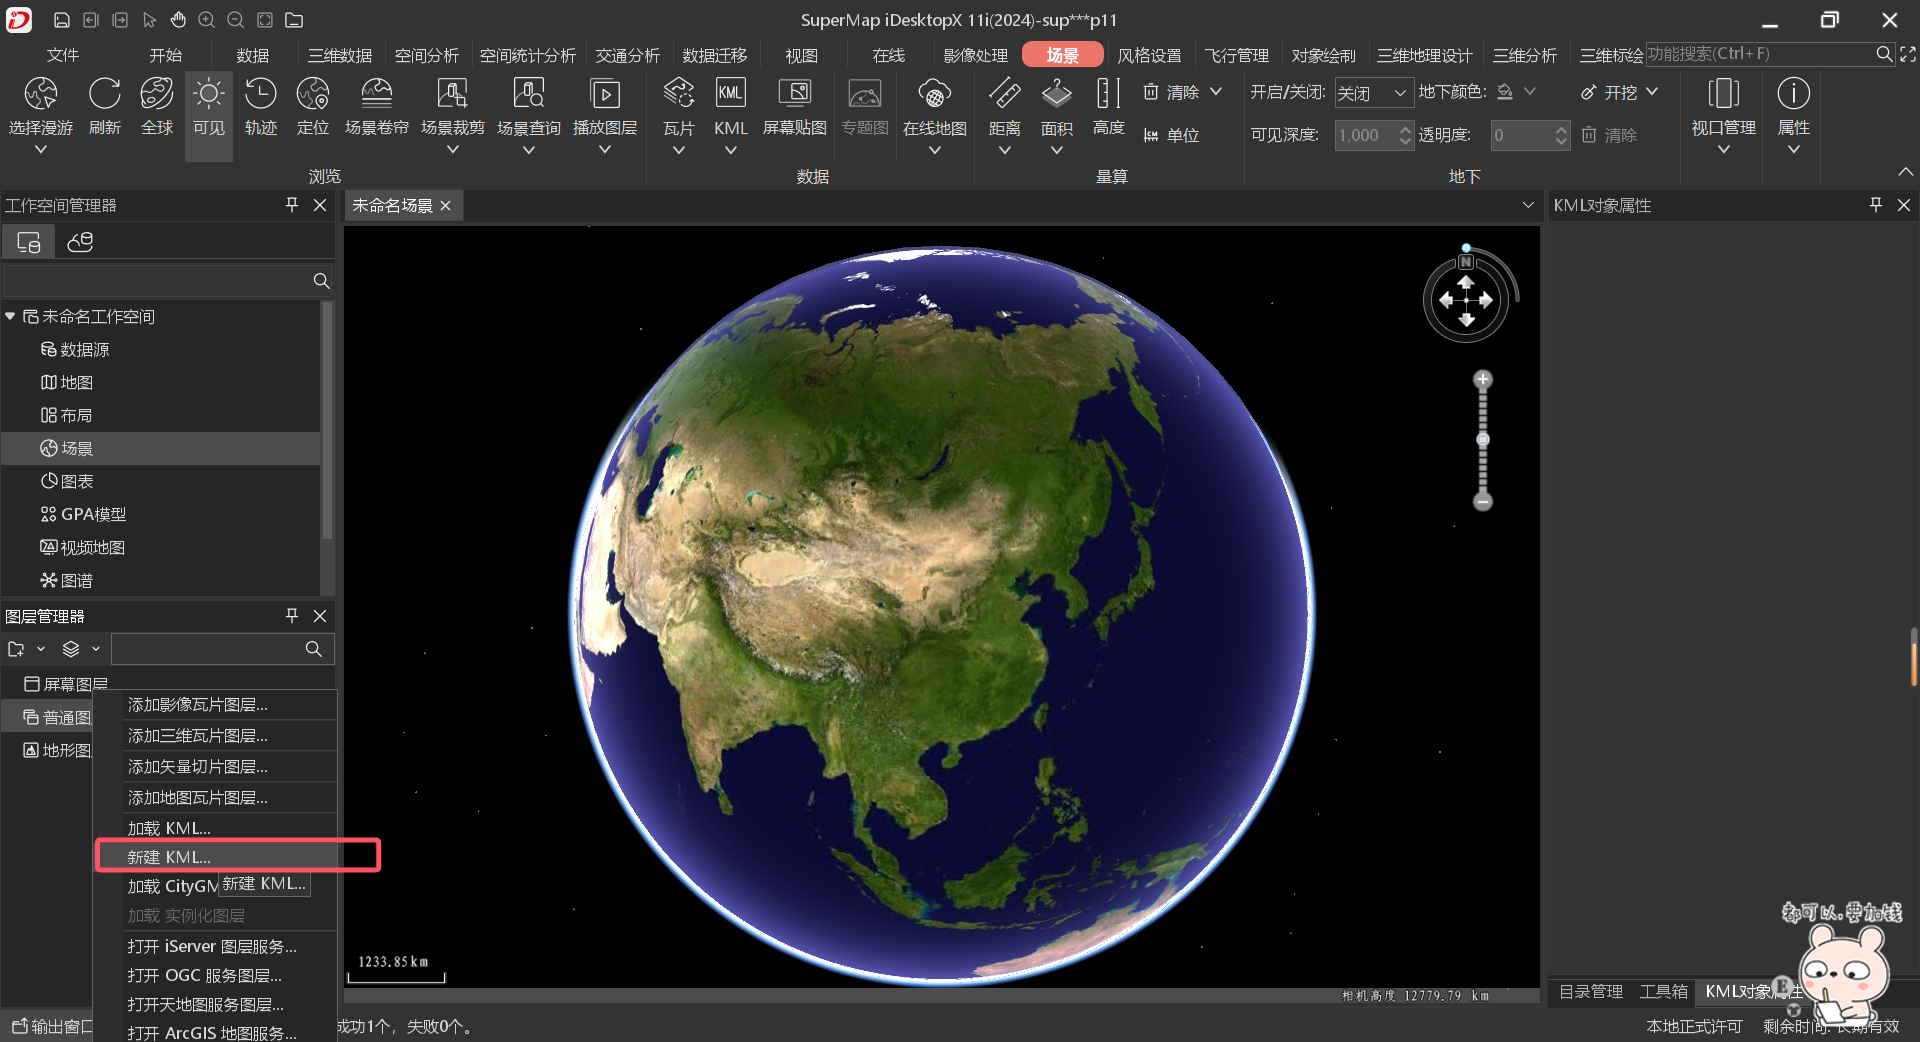
Task: Switch to the 风格设置 ribbon tab
Action: tap(1150, 55)
